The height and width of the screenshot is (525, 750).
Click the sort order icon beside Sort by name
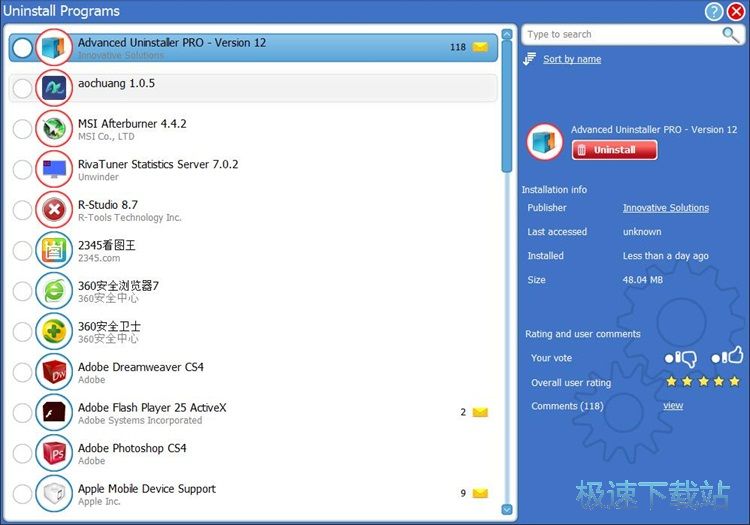(x=529, y=59)
